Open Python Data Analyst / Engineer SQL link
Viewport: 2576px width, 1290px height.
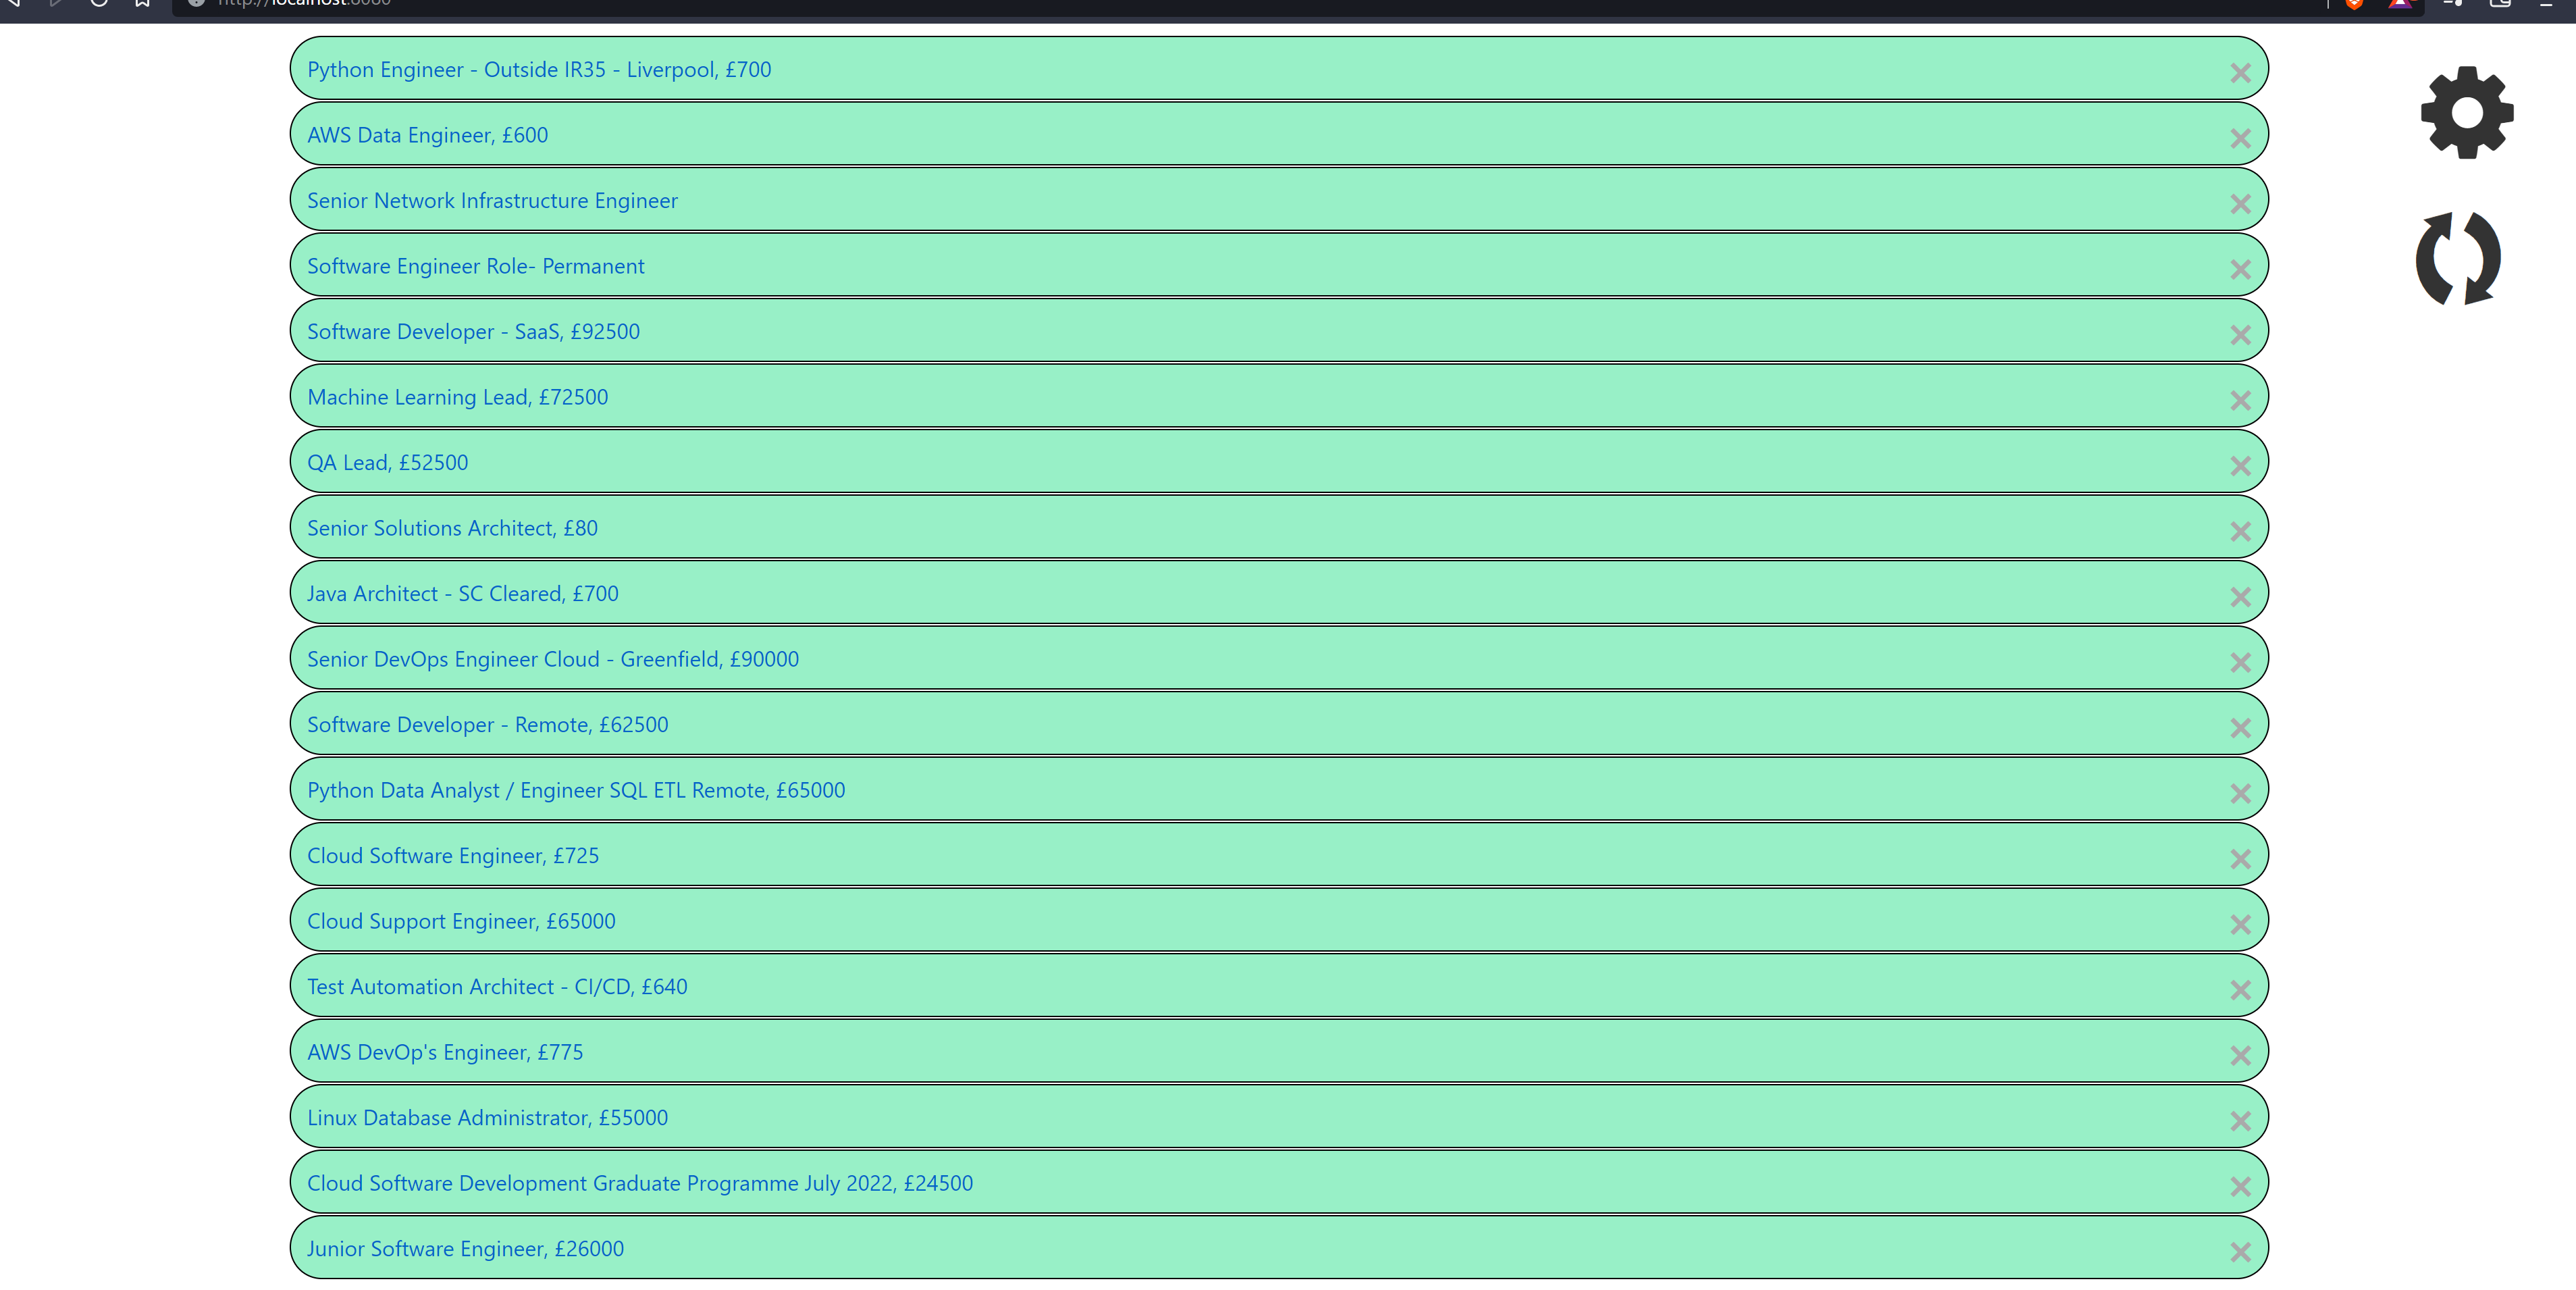pyautogui.click(x=576, y=790)
